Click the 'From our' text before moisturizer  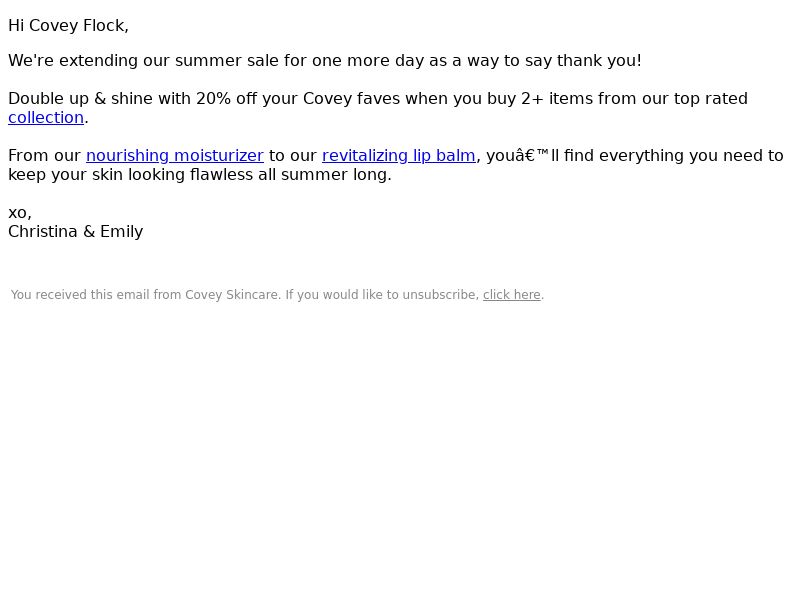tap(44, 156)
